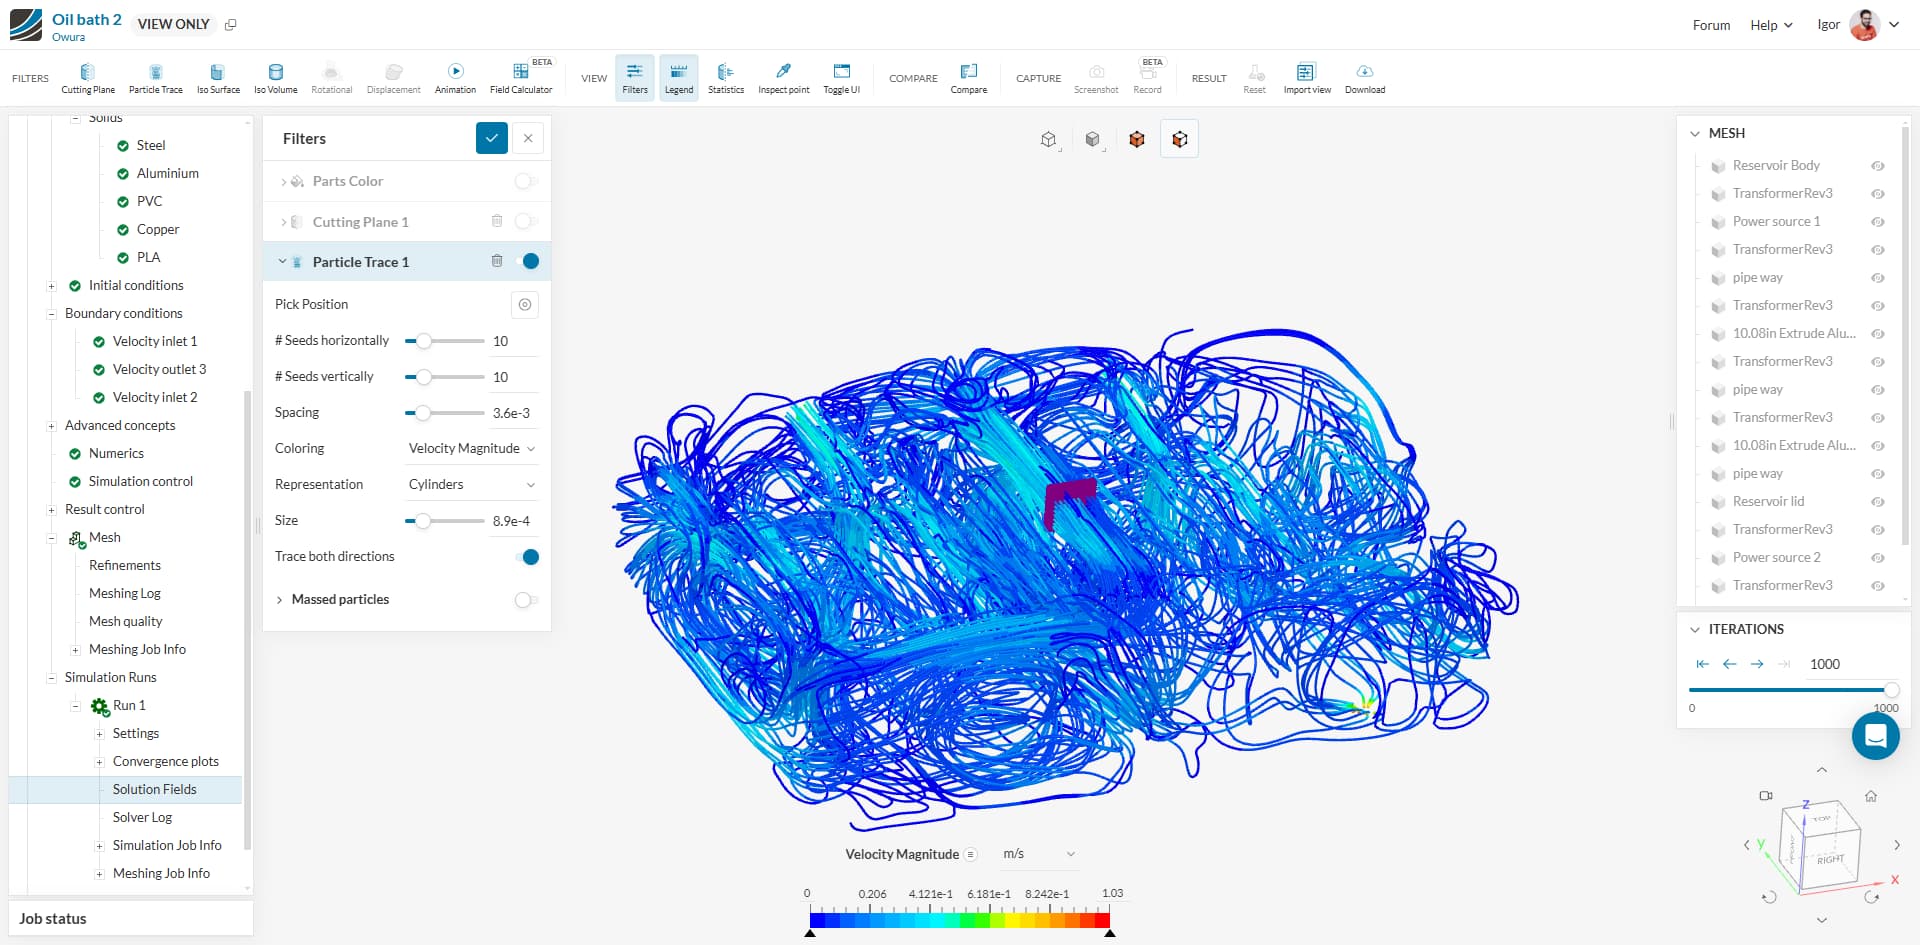Screen dimensions: 1920x945
Task: Apply filters with the checkmark button
Action: [x=491, y=138]
